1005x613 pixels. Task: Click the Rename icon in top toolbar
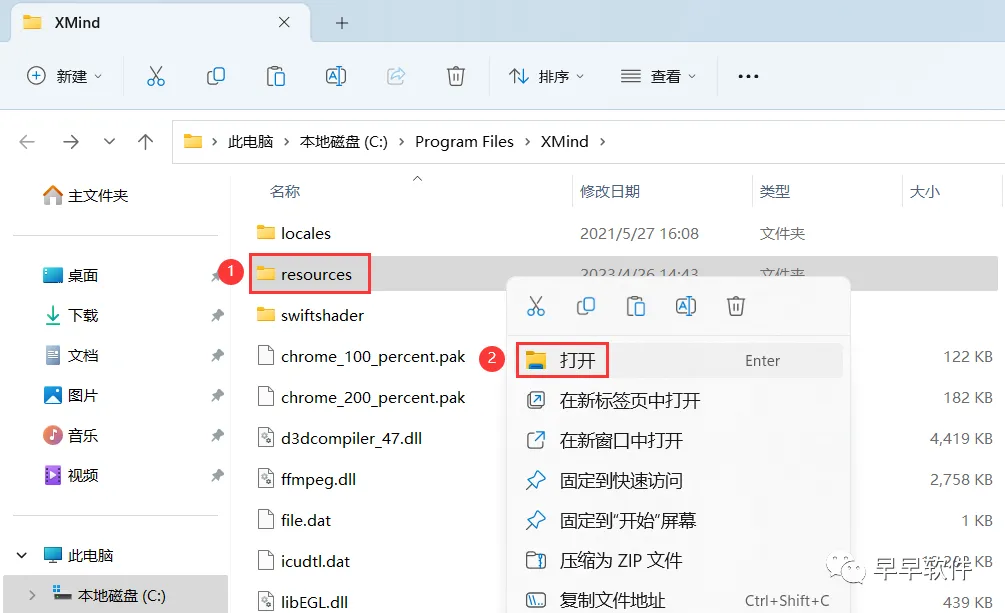coord(336,76)
